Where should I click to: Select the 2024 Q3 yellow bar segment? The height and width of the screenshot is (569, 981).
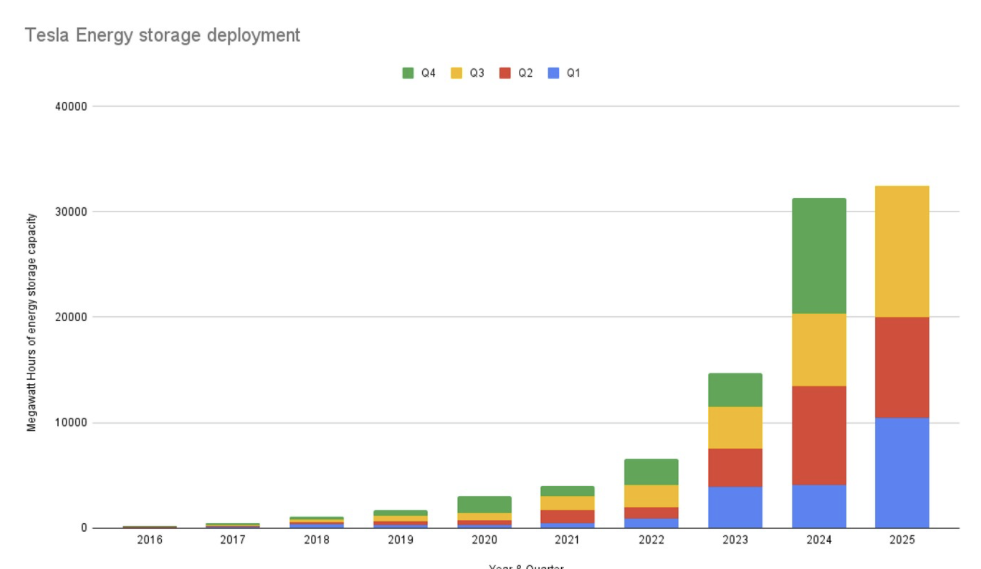coord(818,349)
